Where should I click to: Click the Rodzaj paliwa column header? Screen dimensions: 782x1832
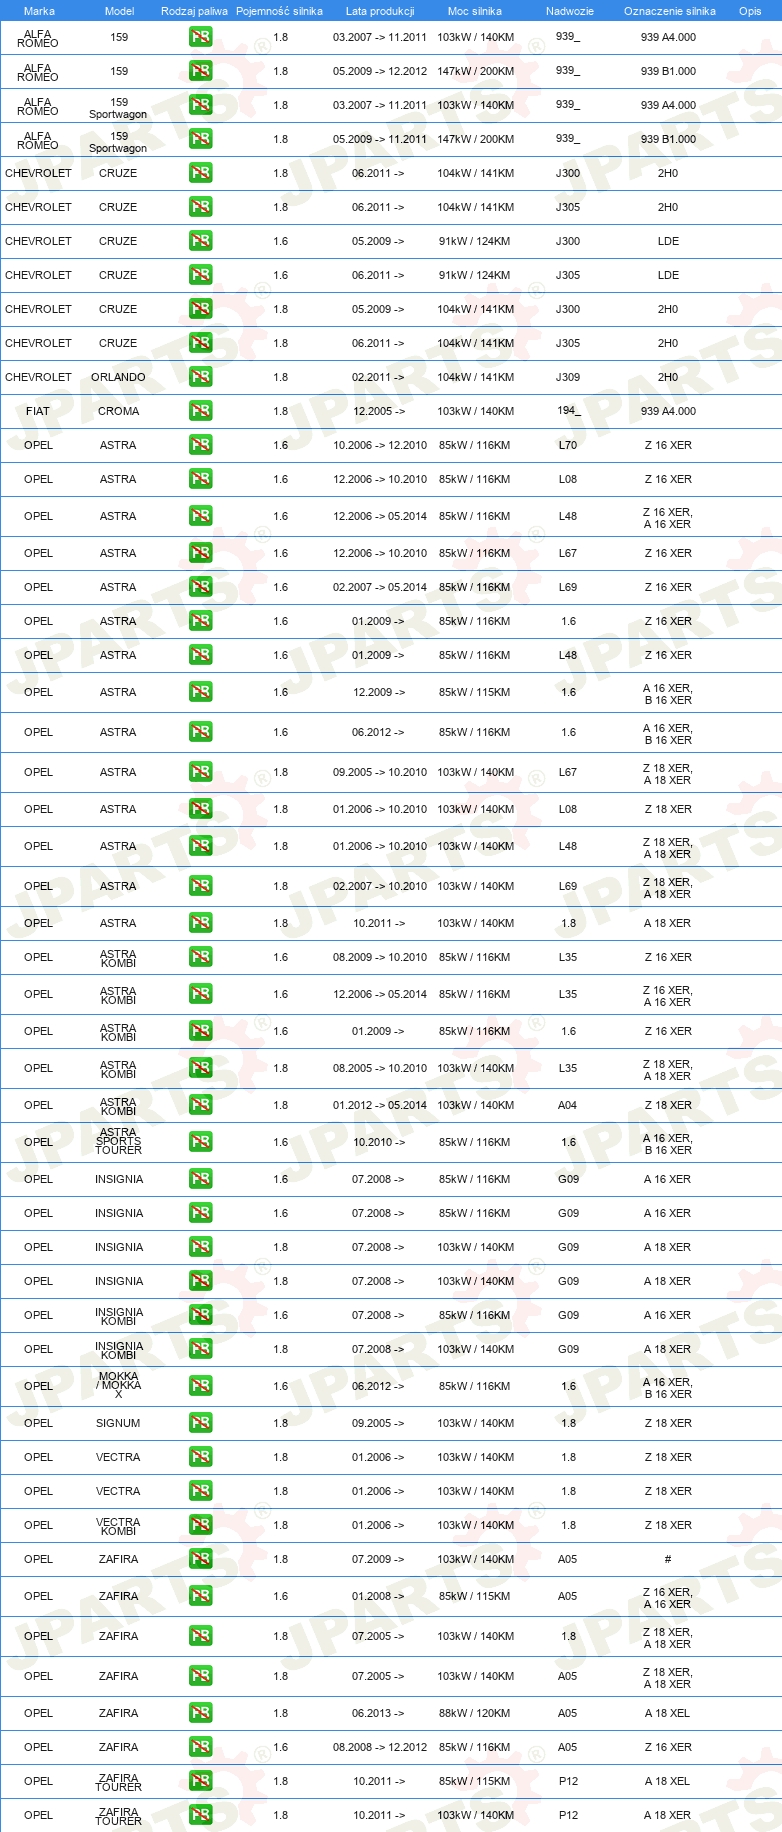click(194, 11)
